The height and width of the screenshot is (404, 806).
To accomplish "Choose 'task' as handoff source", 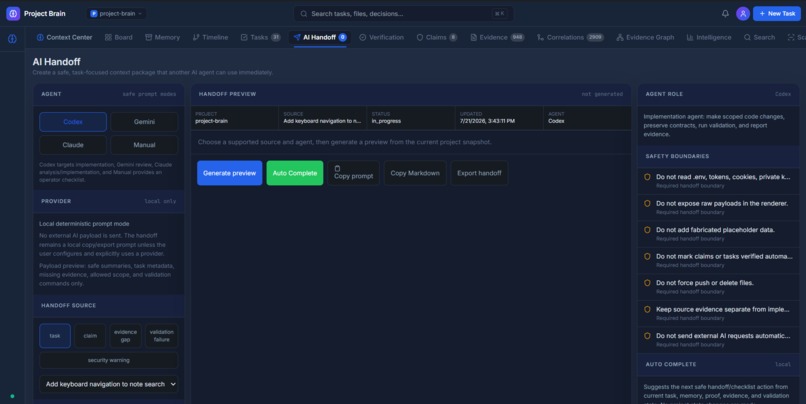I will (x=55, y=336).
